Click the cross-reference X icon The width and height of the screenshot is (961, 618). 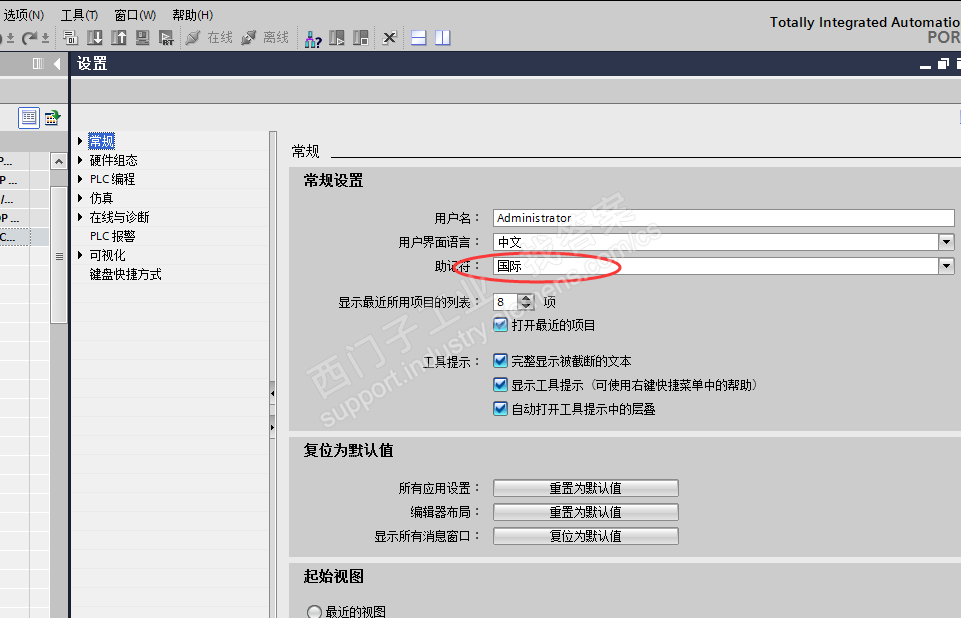click(x=390, y=38)
